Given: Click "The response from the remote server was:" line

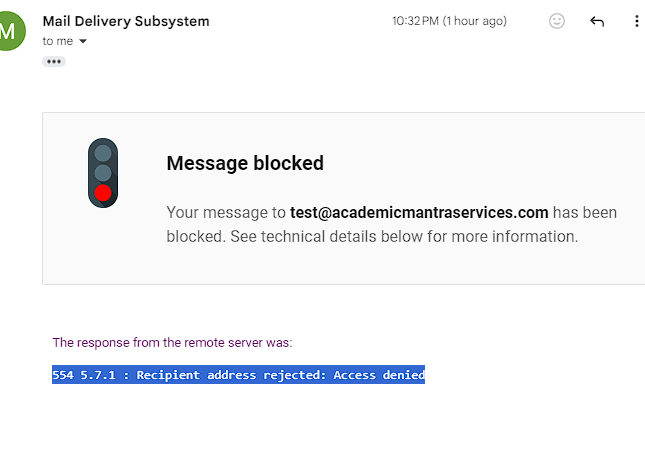Looking at the screenshot, I should click(172, 342).
